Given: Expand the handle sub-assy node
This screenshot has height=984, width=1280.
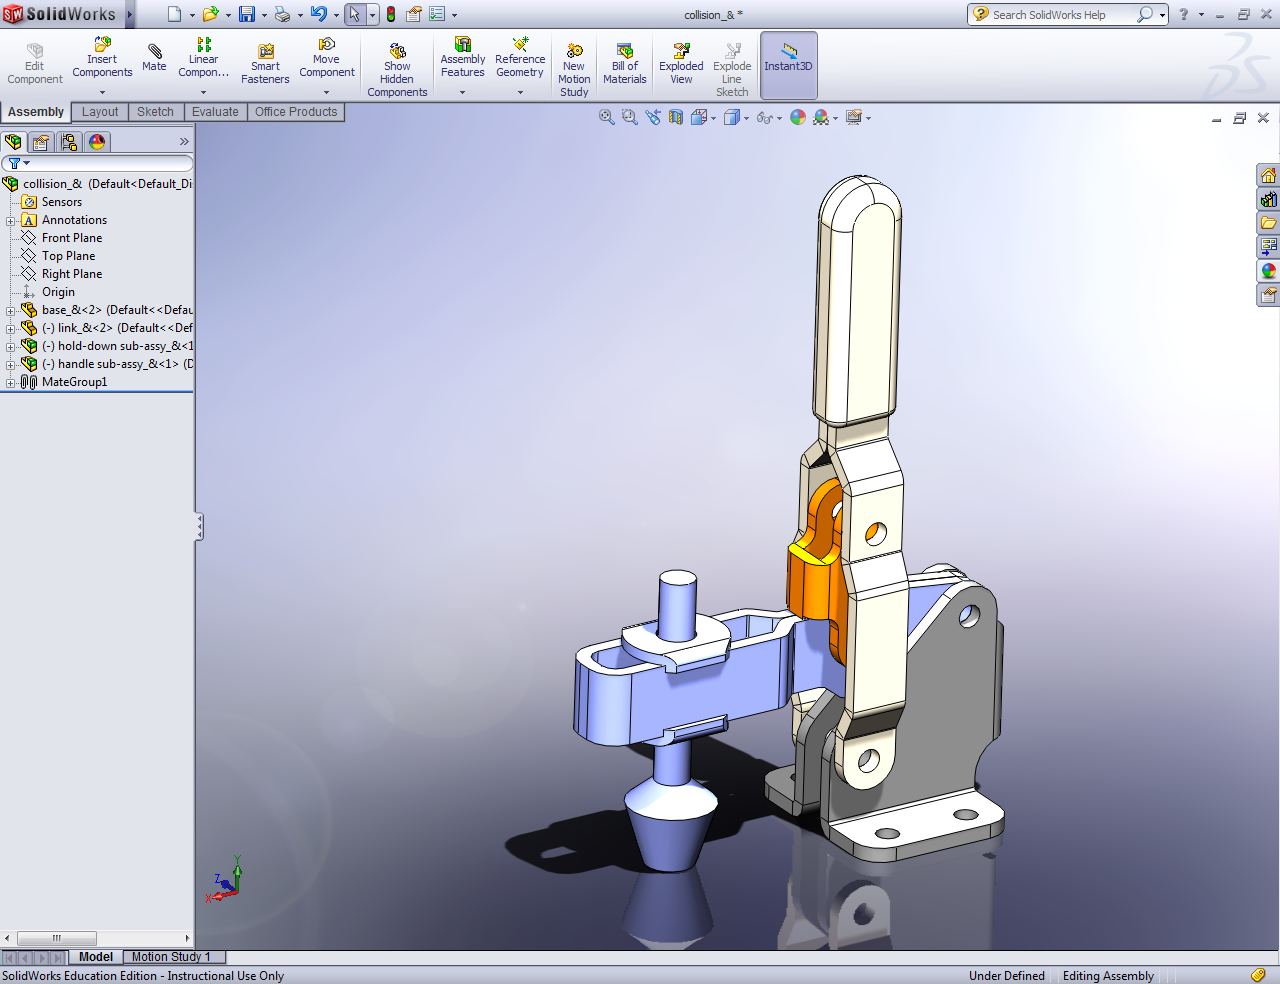Looking at the screenshot, I should pos(10,365).
